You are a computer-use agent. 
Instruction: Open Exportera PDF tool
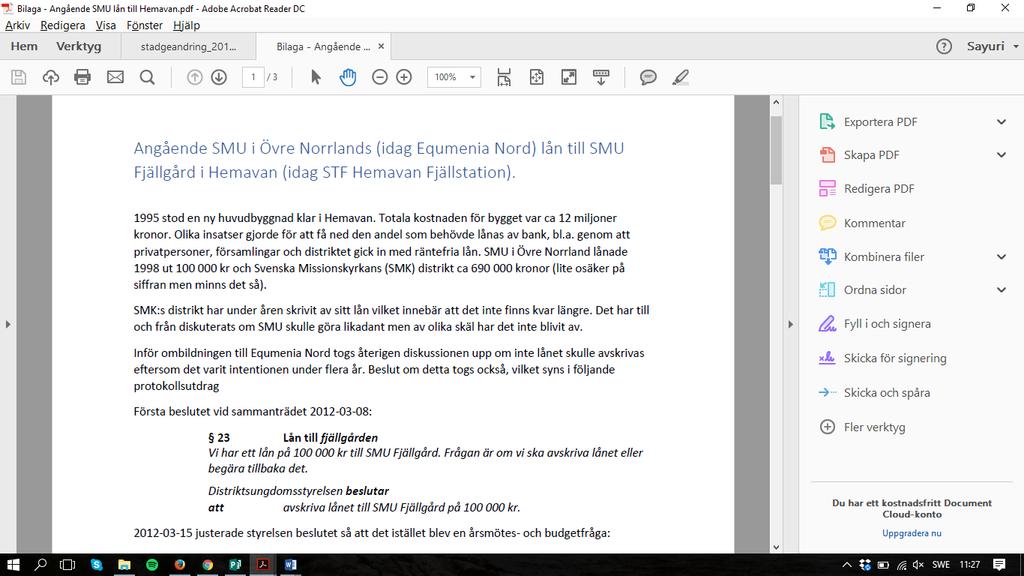click(x=880, y=121)
